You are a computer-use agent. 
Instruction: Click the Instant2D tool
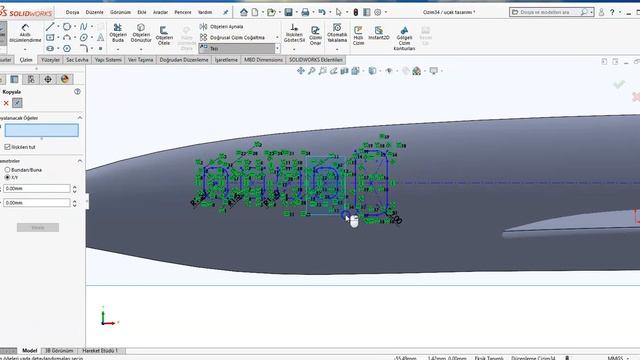(x=379, y=33)
